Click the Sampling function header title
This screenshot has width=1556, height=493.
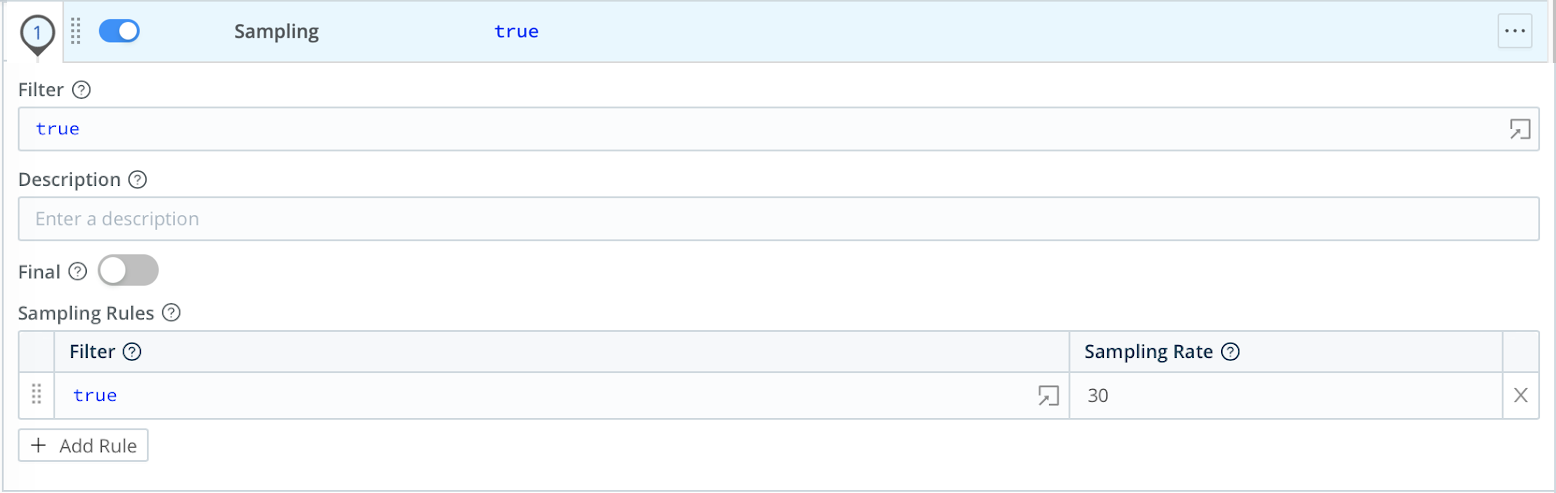[x=276, y=31]
